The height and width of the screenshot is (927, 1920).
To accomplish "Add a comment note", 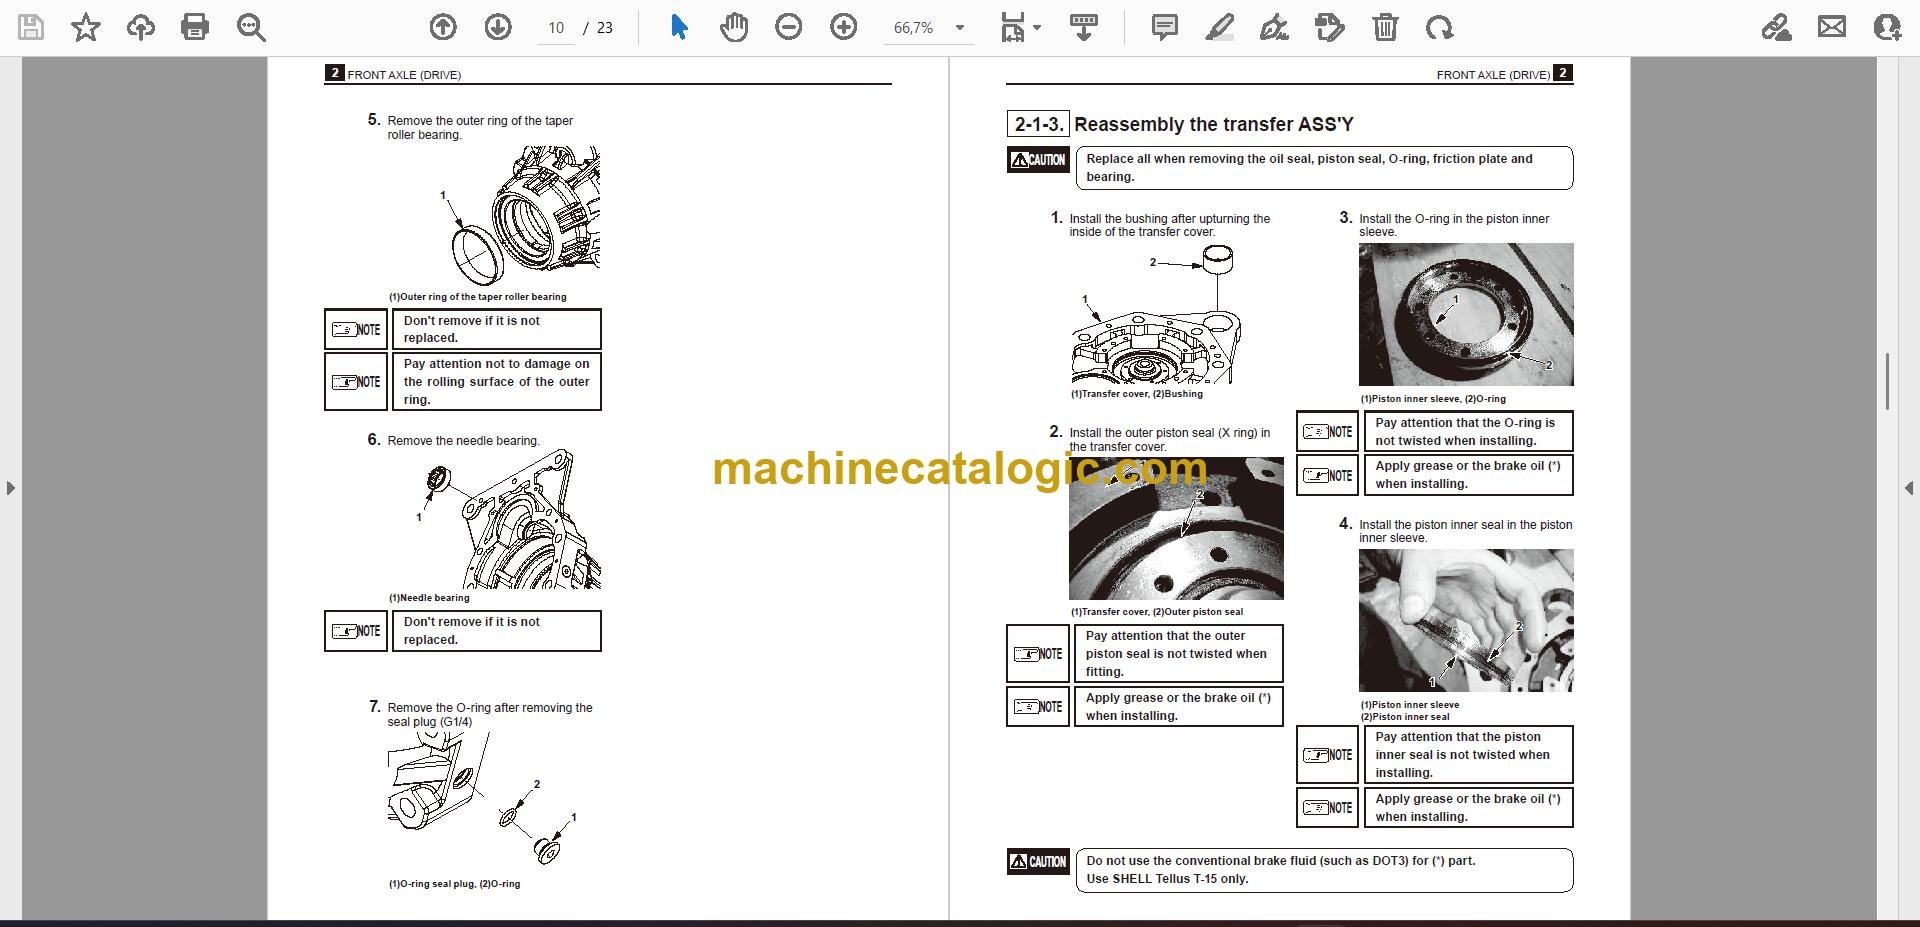I will [1165, 27].
